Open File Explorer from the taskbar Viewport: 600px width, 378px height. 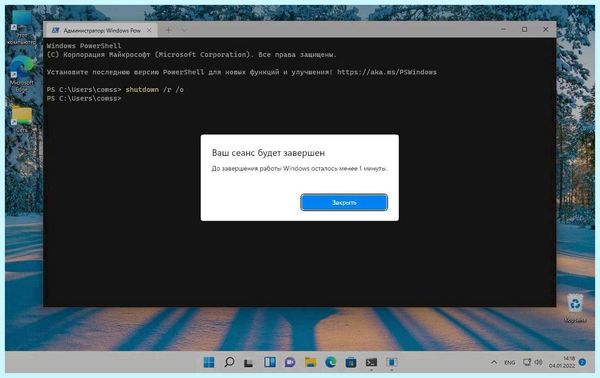tap(310, 362)
